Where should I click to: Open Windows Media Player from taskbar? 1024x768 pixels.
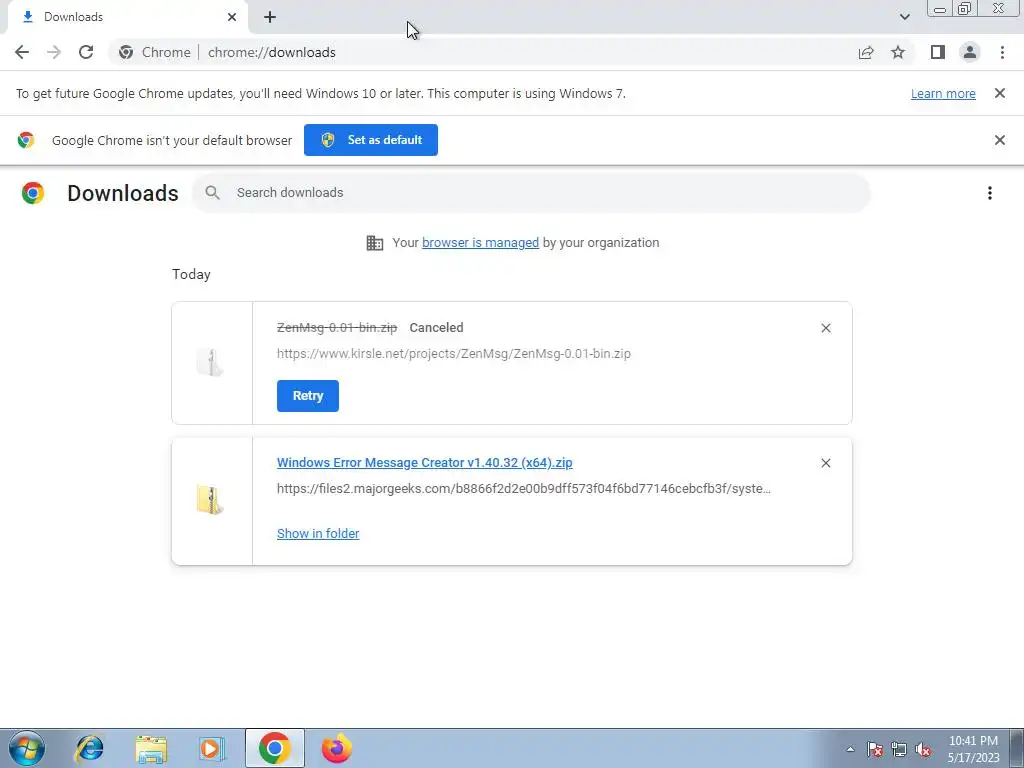click(x=211, y=748)
